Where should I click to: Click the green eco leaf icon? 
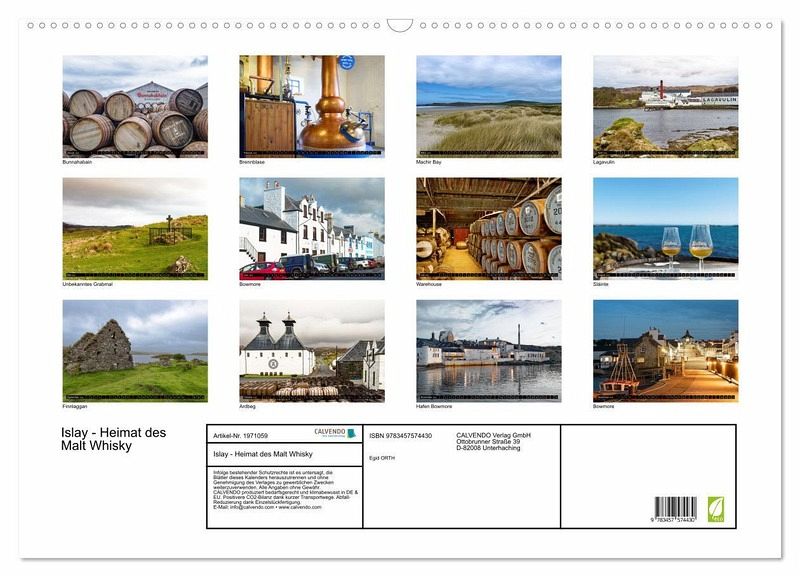[x=715, y=509]
